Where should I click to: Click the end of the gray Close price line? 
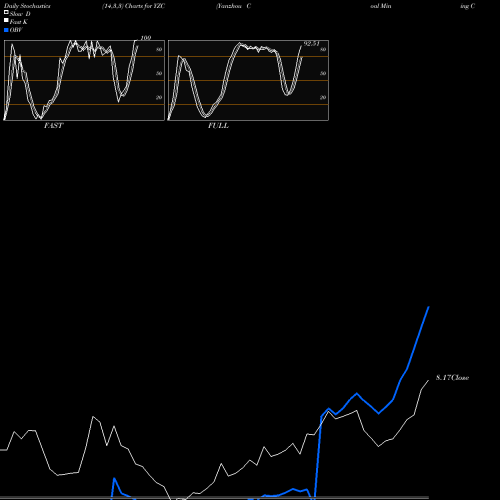(x=429, y=380)
